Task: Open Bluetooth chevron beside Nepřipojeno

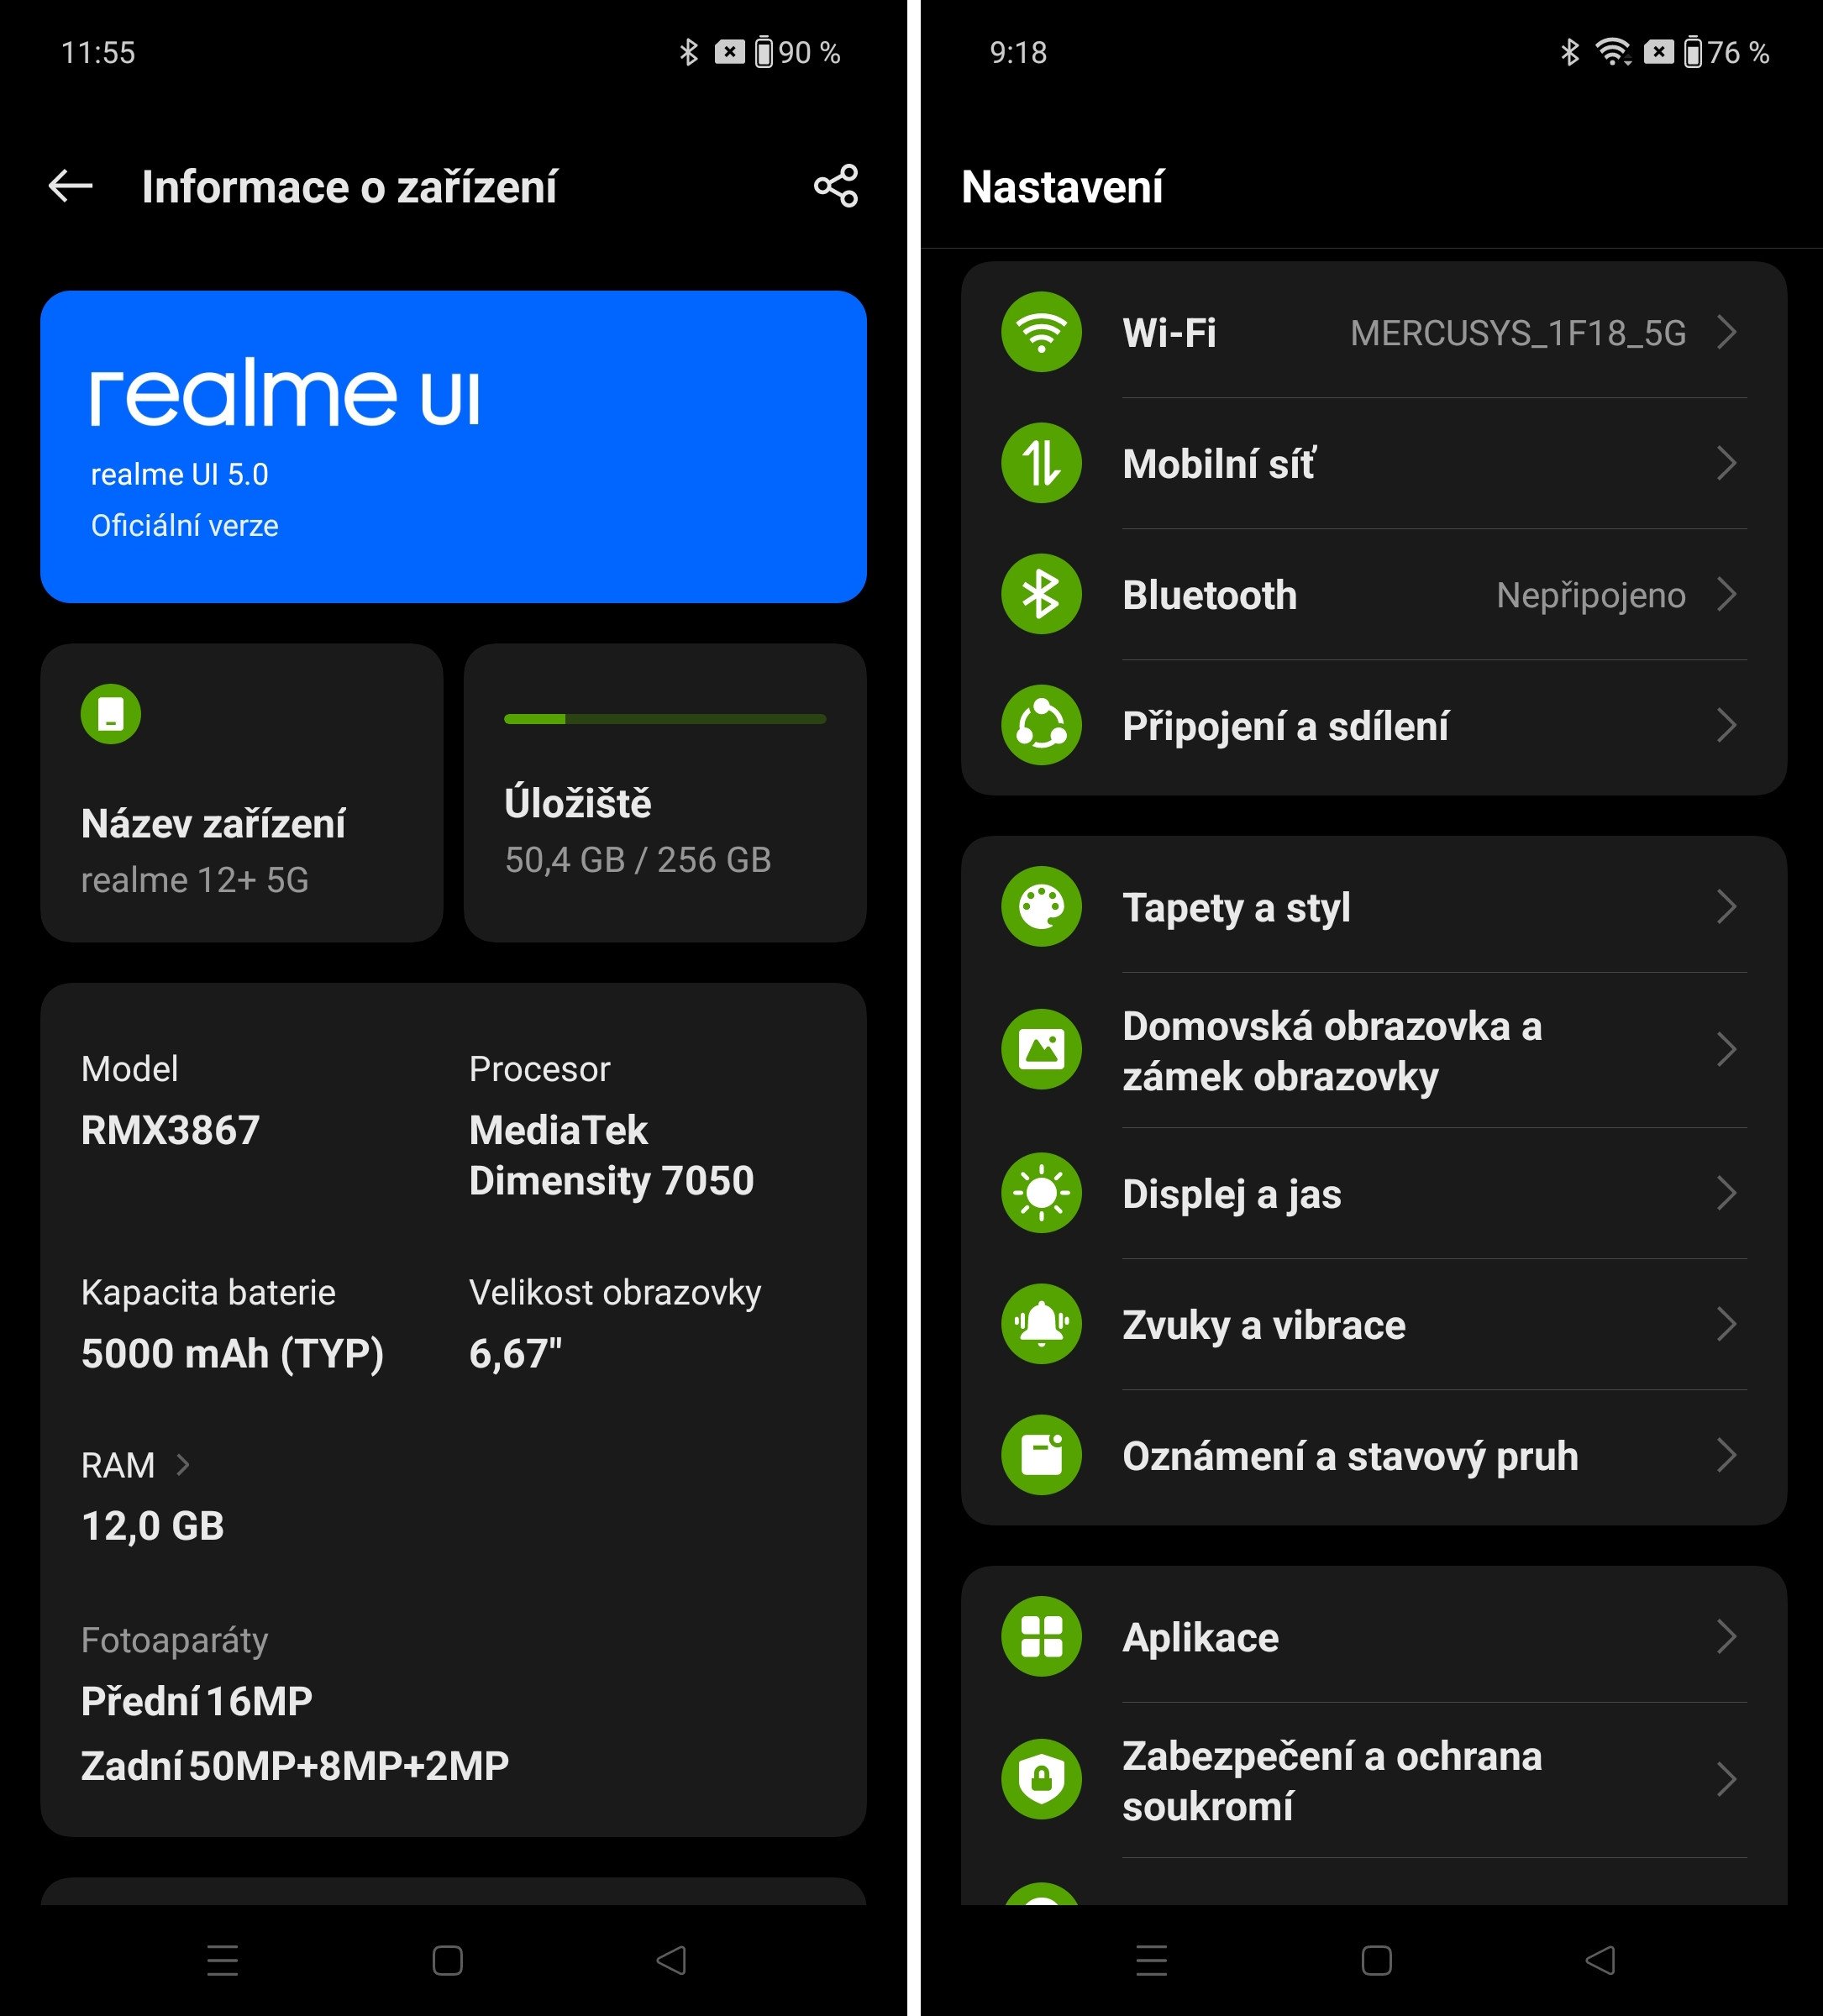Action: (1726, 594)
